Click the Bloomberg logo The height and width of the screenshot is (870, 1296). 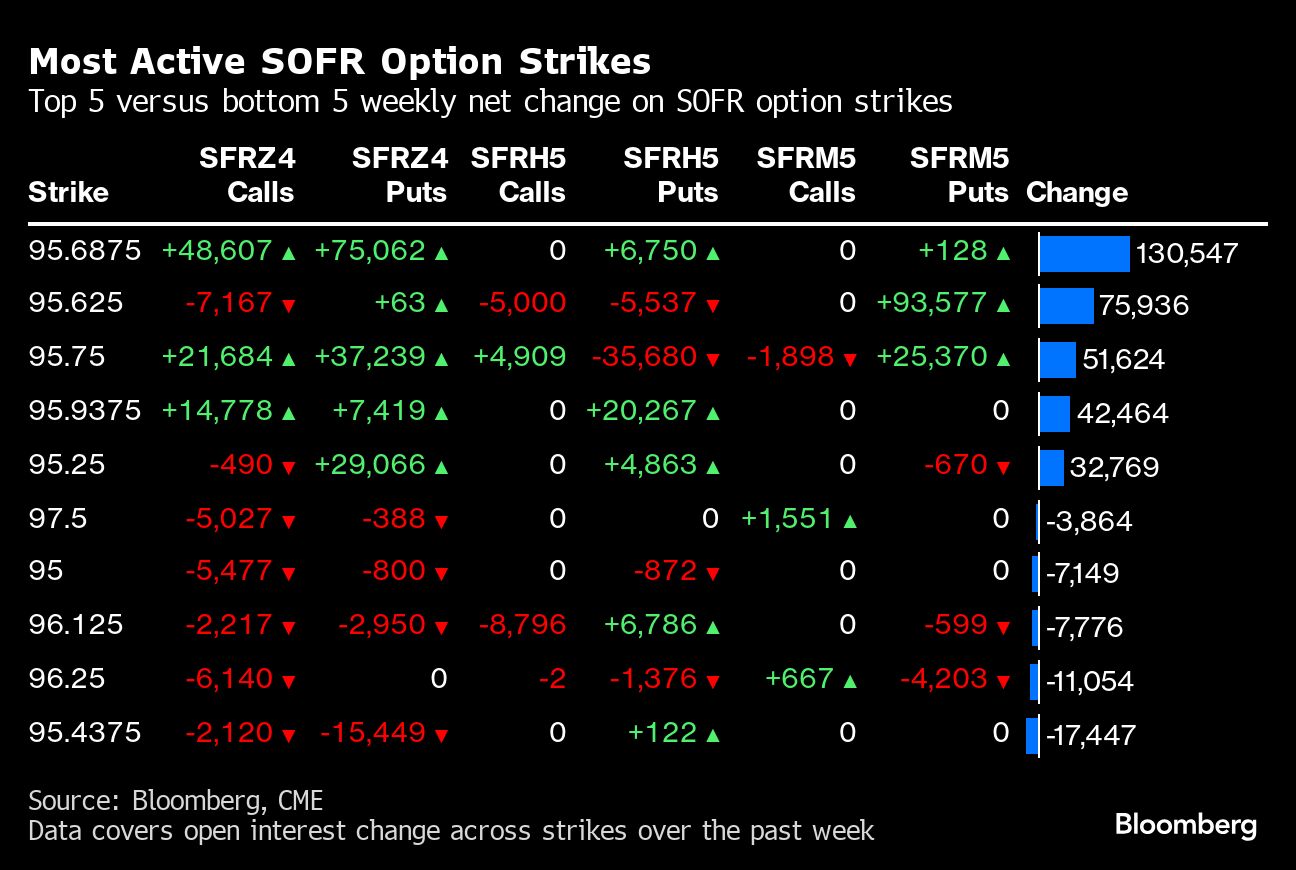pos(1186,825)
